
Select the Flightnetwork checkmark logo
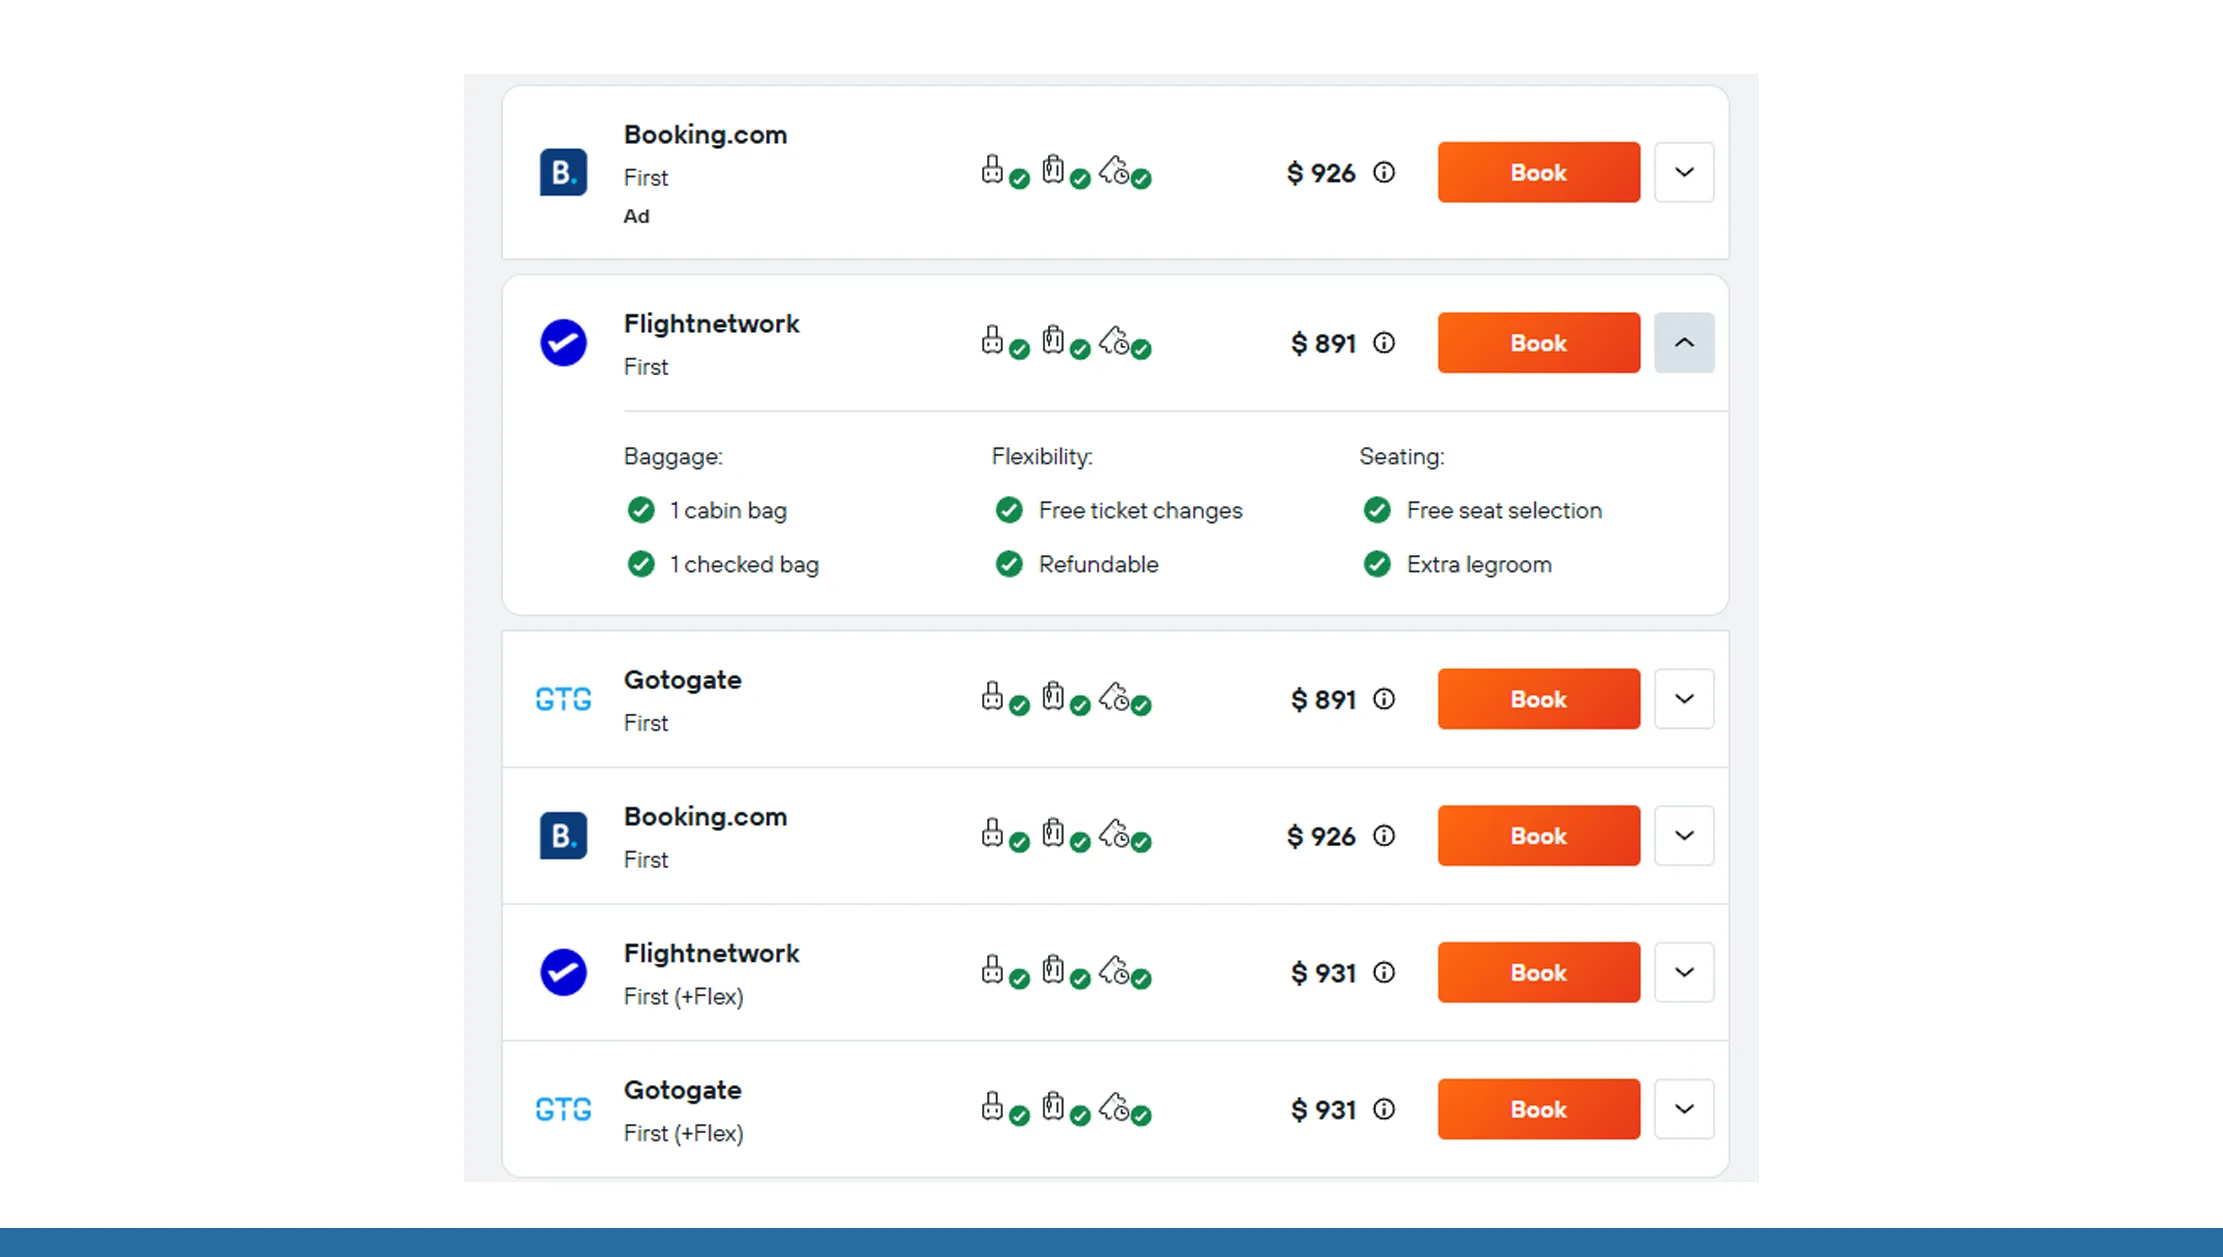tap(563, 342)
